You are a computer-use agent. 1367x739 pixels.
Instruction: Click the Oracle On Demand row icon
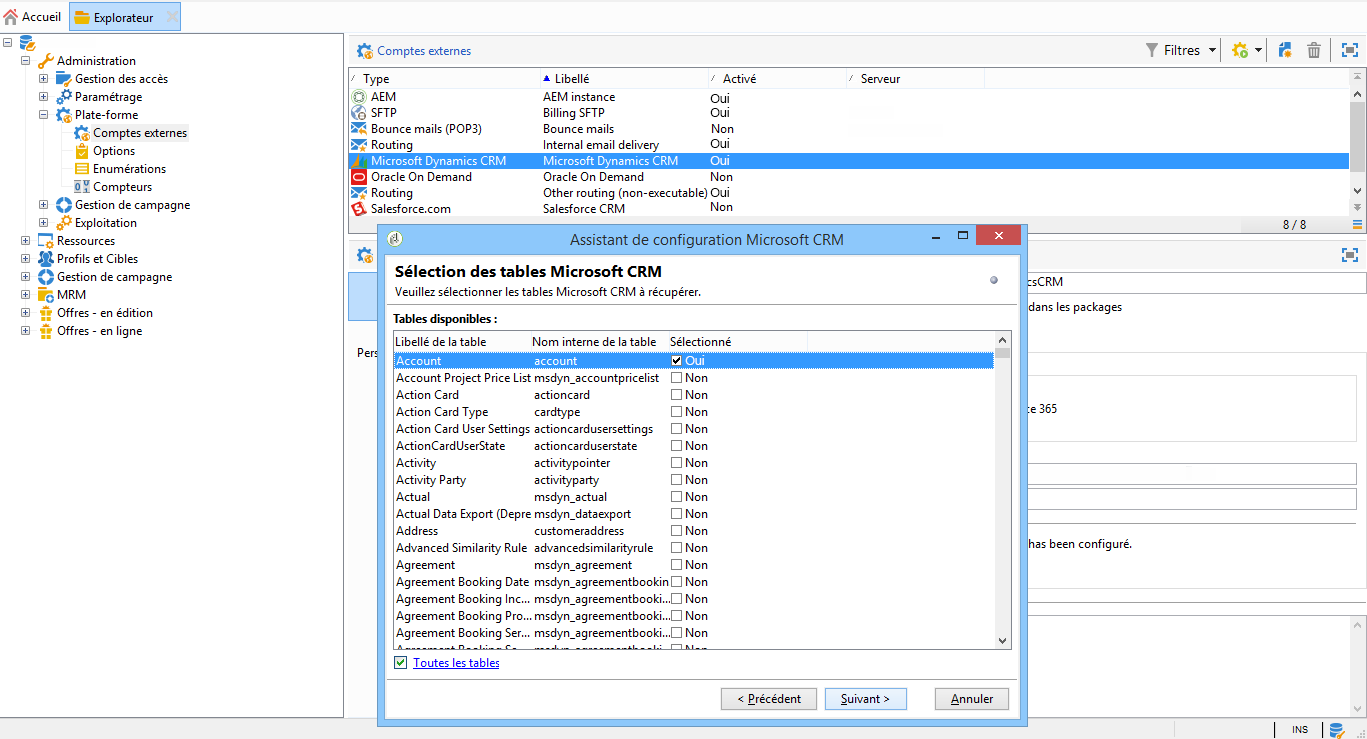point(359,177)
